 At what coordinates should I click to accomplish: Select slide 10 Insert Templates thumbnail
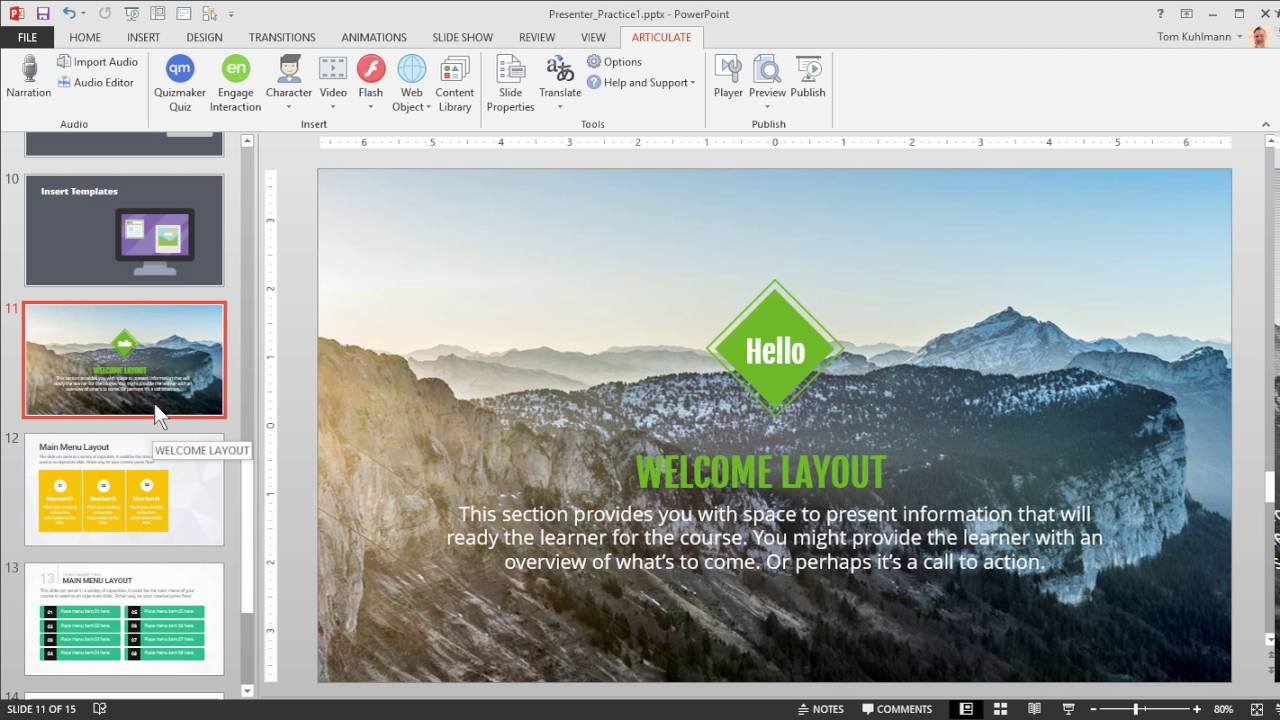coord(124,230)
